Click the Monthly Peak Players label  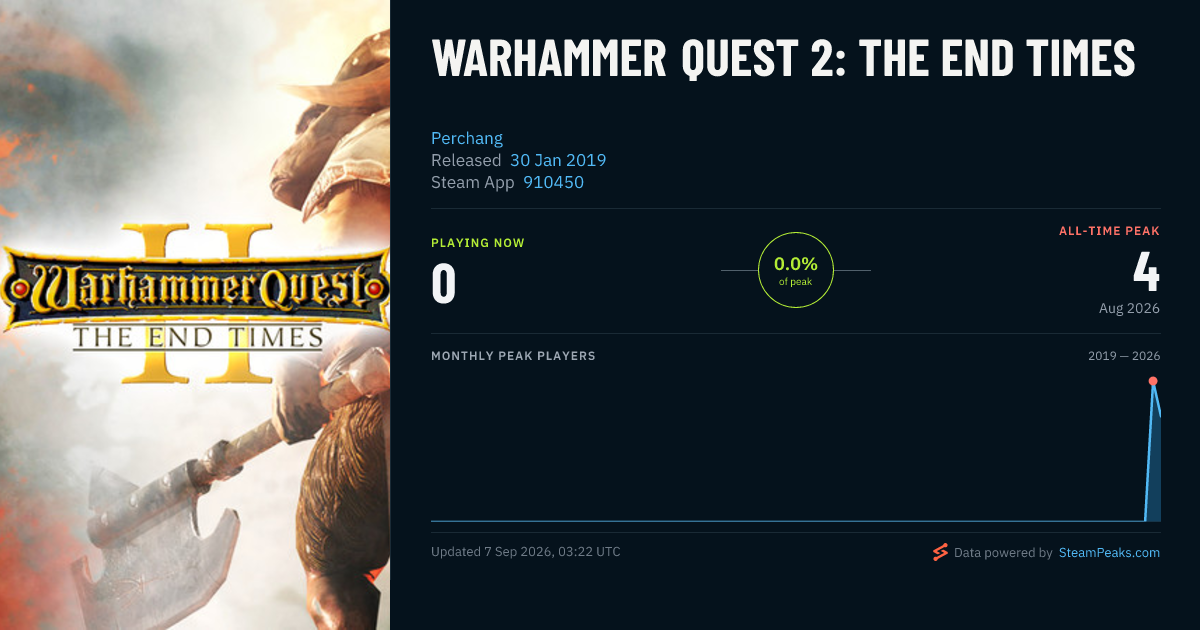coord(513,356)
